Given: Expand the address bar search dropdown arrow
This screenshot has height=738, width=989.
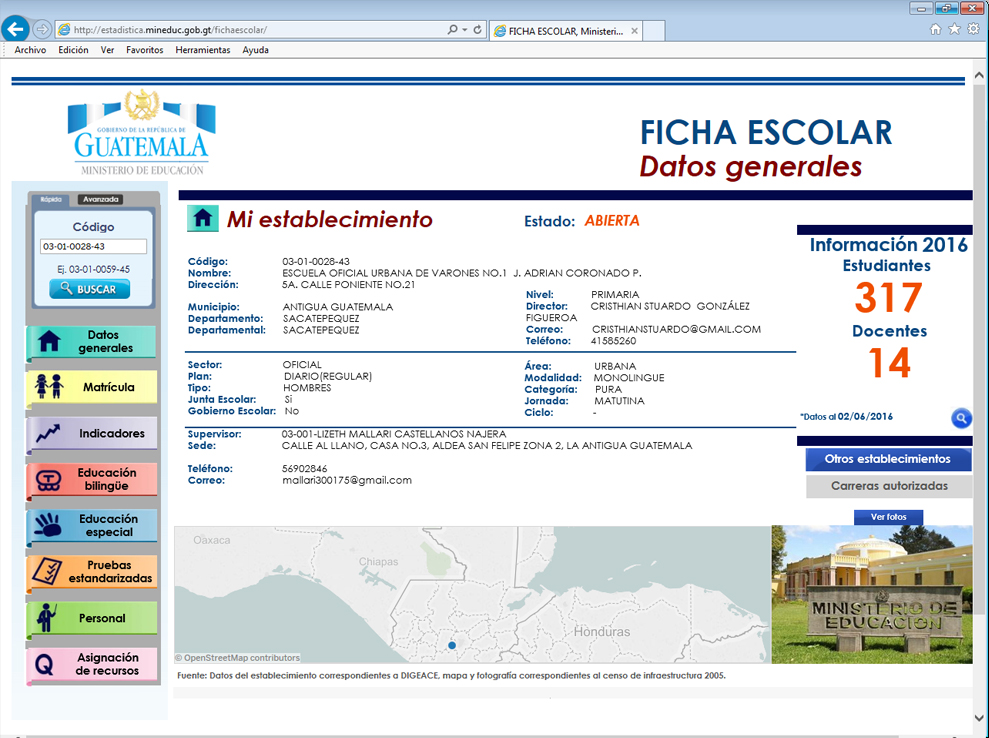Looking at the screenshot, I should pos(465,30).
